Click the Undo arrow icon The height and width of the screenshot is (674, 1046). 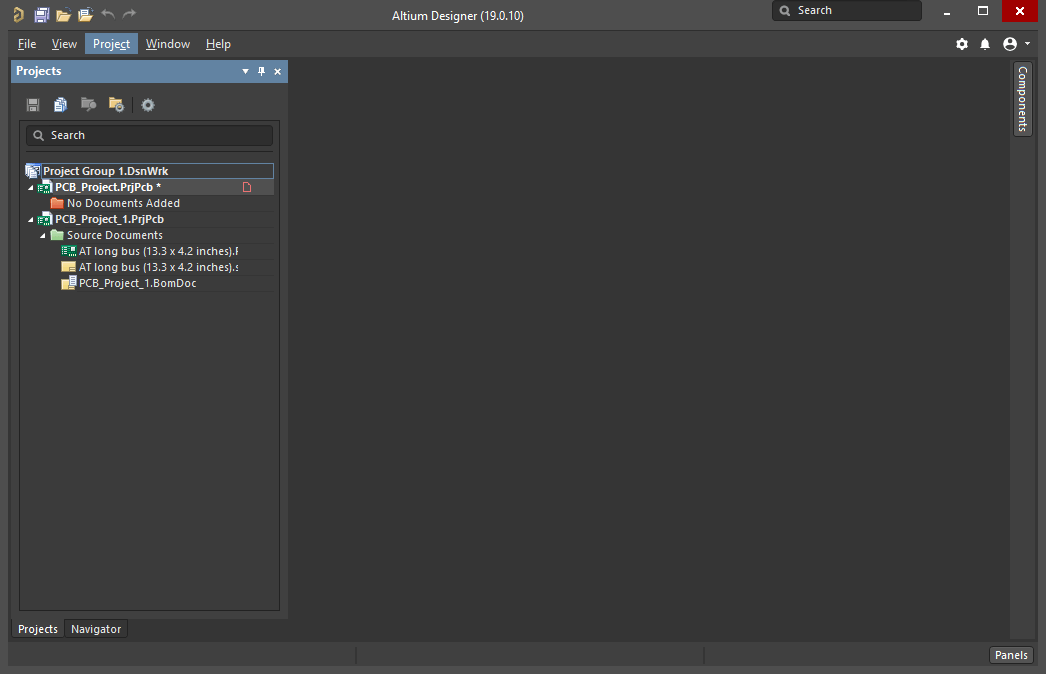click(x=108, y=13)
